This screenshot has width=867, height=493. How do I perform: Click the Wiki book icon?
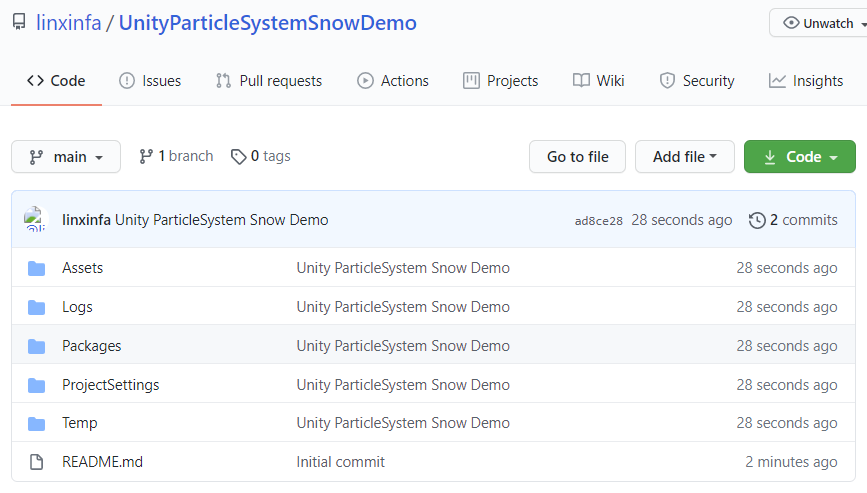(581, 81)
